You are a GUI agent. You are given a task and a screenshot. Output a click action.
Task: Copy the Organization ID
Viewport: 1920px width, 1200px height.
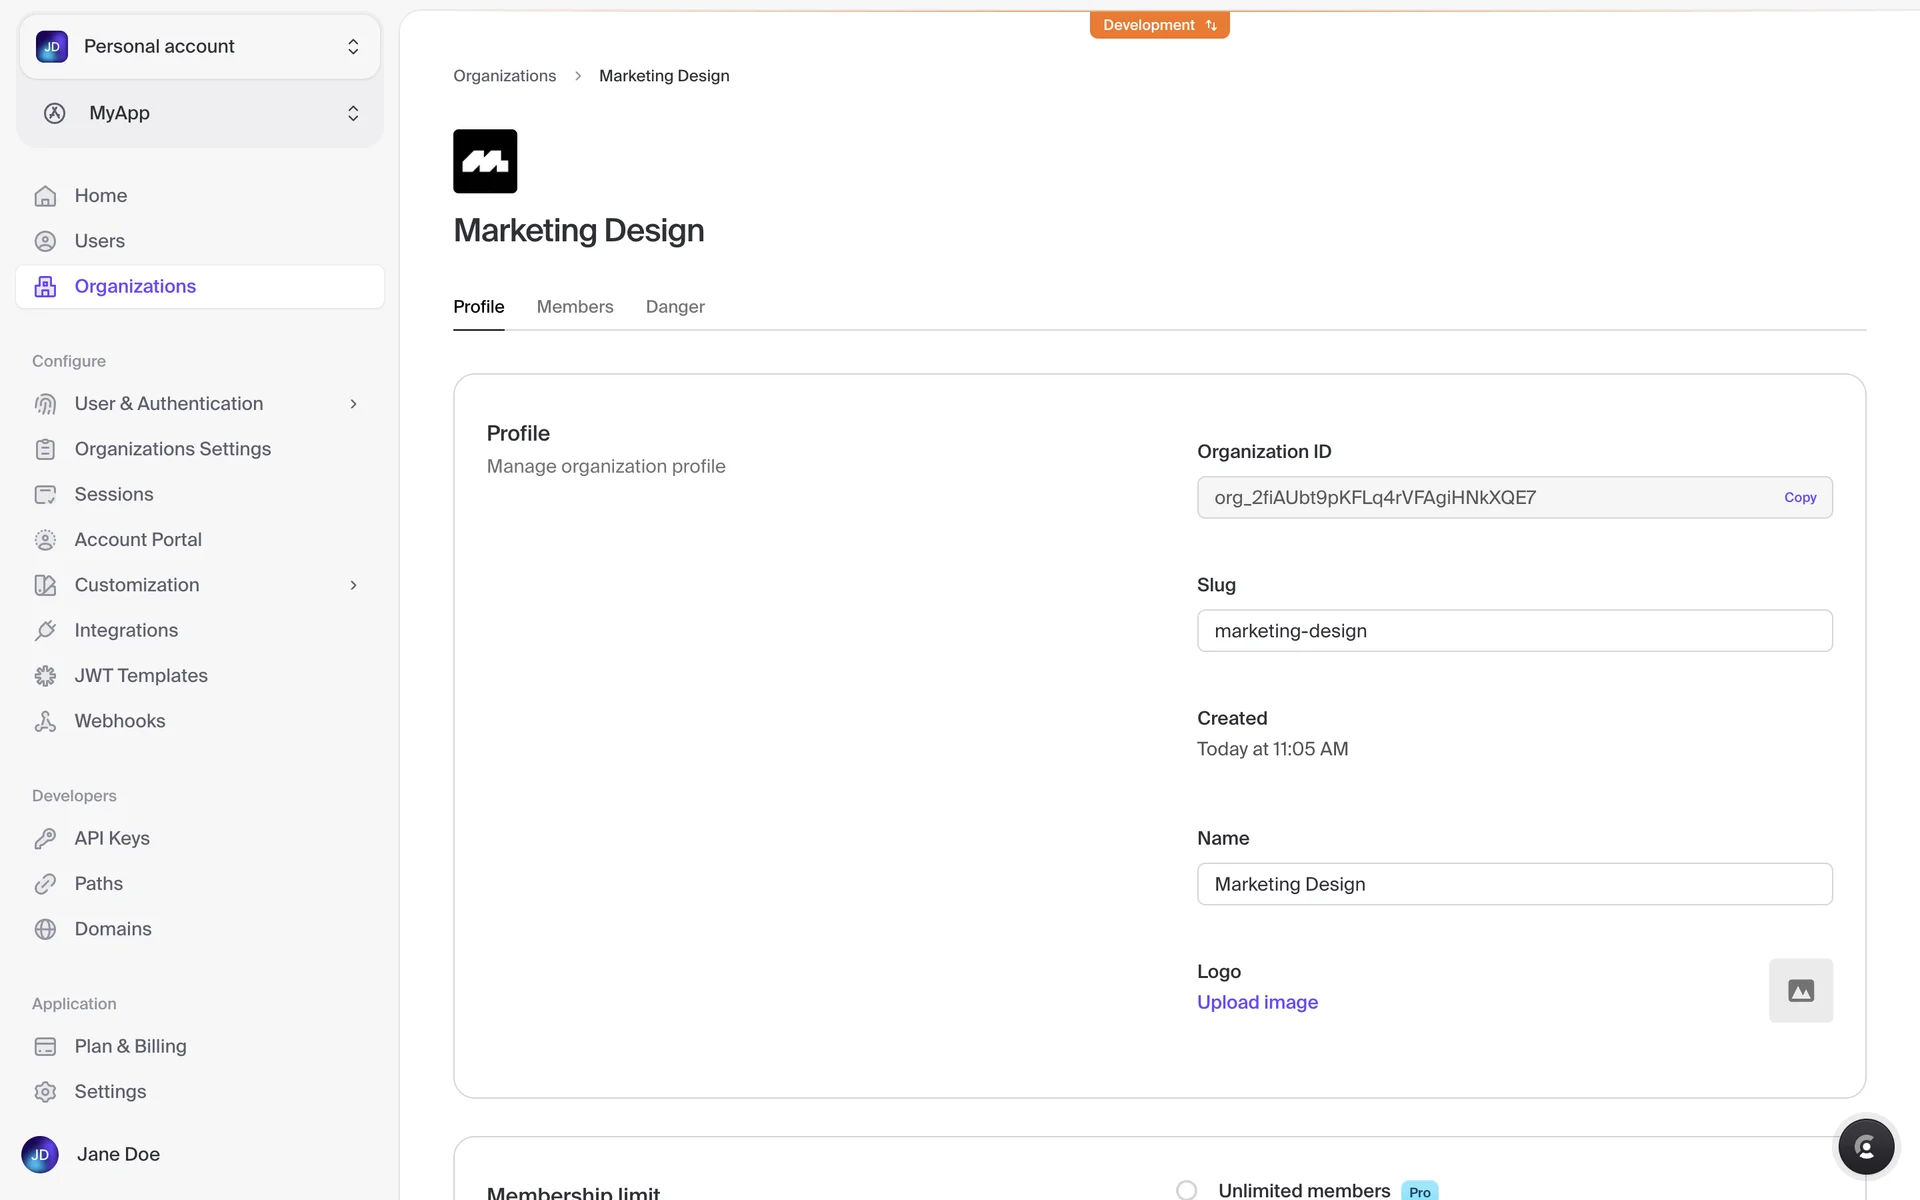[1799, 497]
